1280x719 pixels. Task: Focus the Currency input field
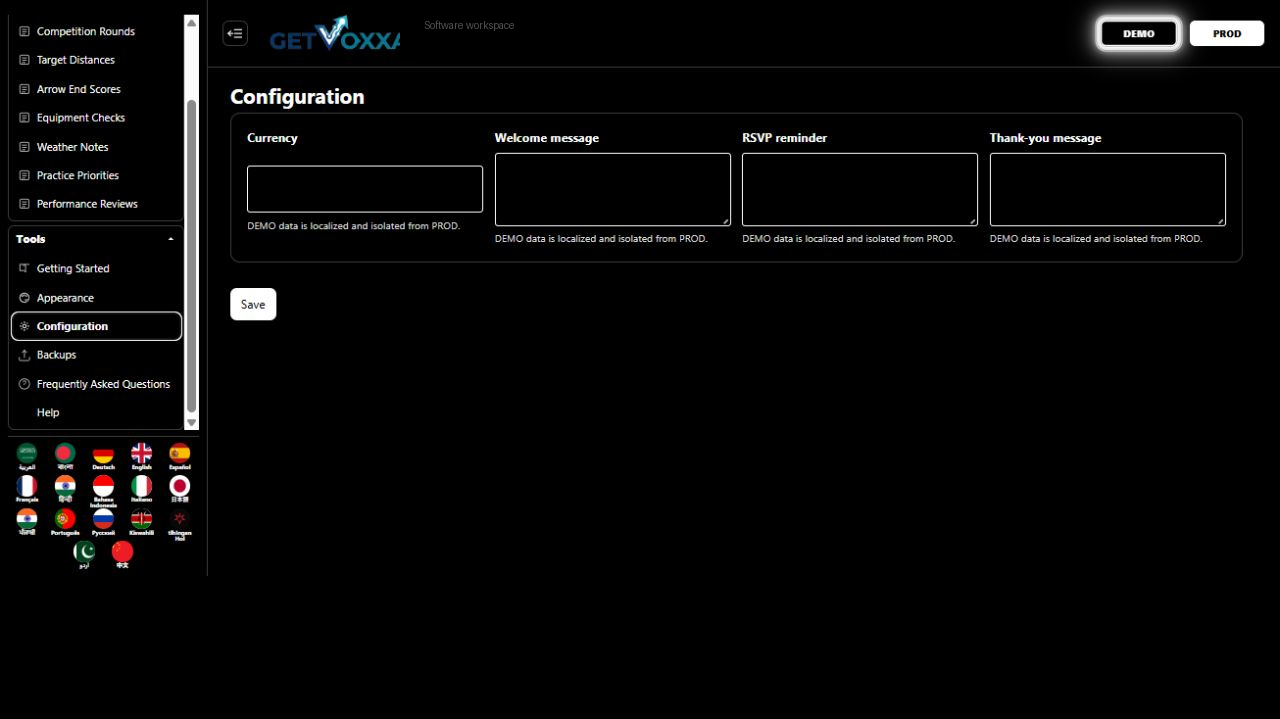365,189
